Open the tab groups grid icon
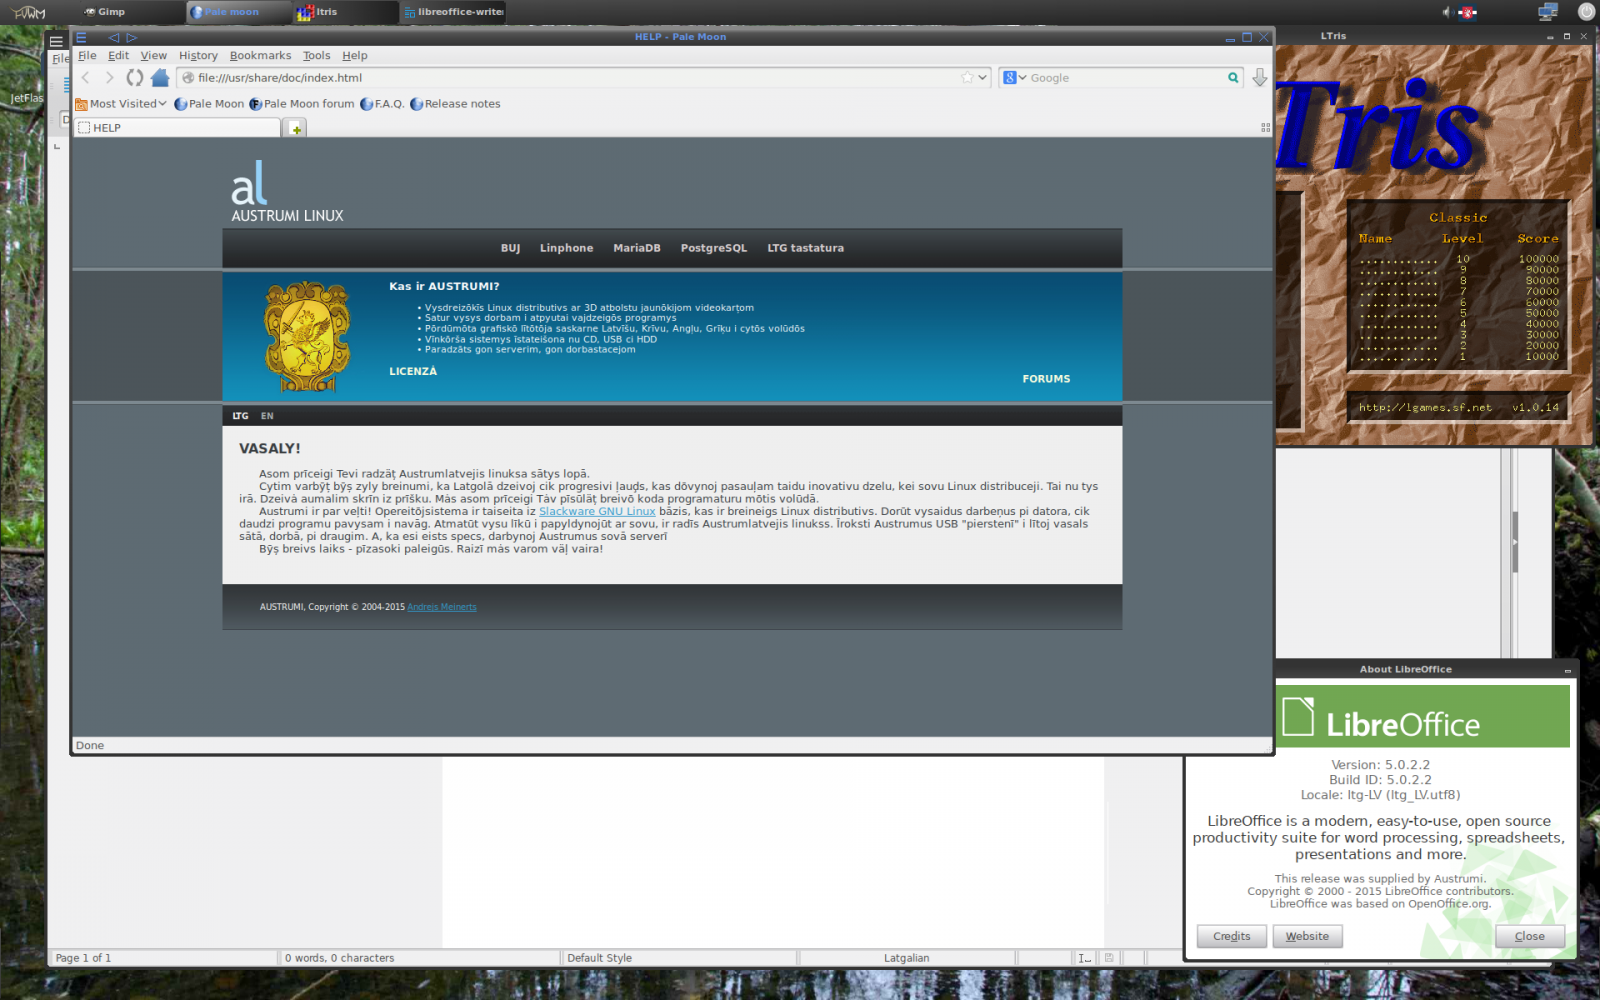This screenshot has width=1600, height=1000. click(x=1265, y=128)
